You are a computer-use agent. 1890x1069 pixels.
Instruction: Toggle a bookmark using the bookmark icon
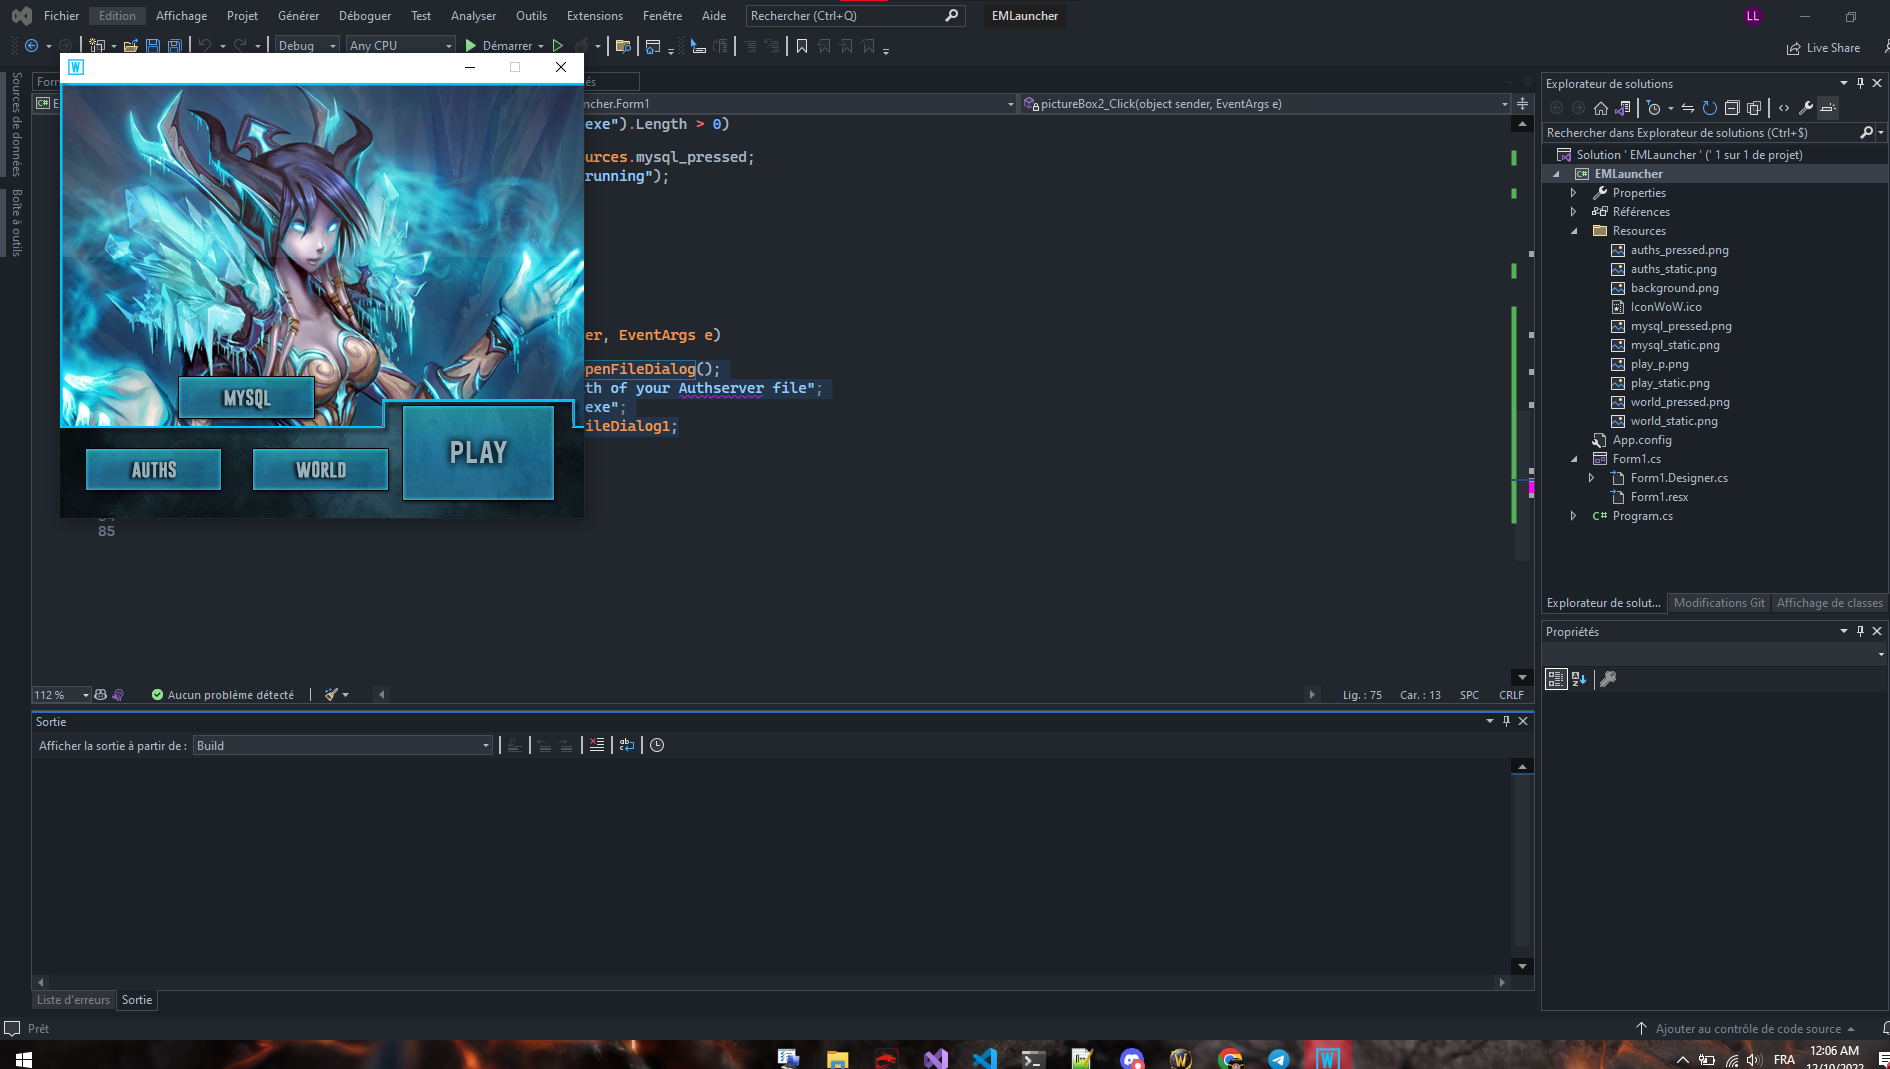click(x=801, y=46)
